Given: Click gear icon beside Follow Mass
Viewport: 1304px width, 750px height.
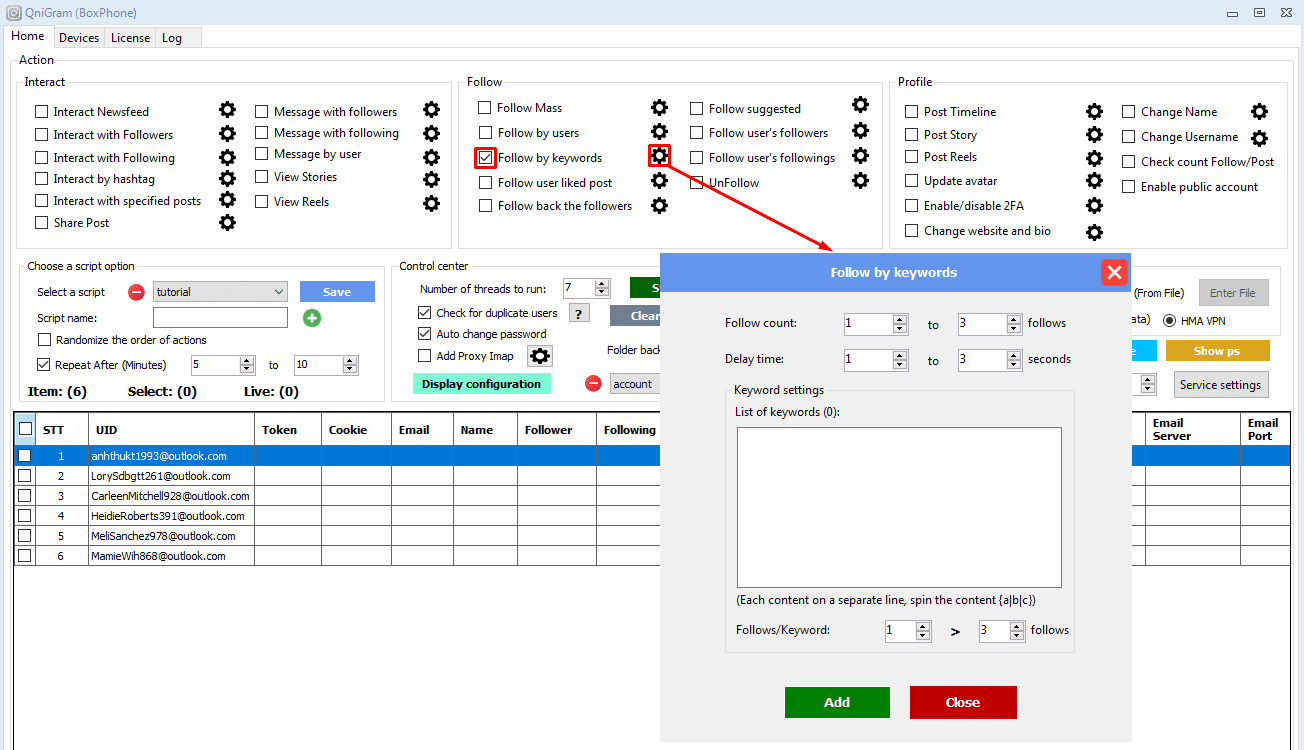Looking at the screenshot, I should click(x=659, y=108).
